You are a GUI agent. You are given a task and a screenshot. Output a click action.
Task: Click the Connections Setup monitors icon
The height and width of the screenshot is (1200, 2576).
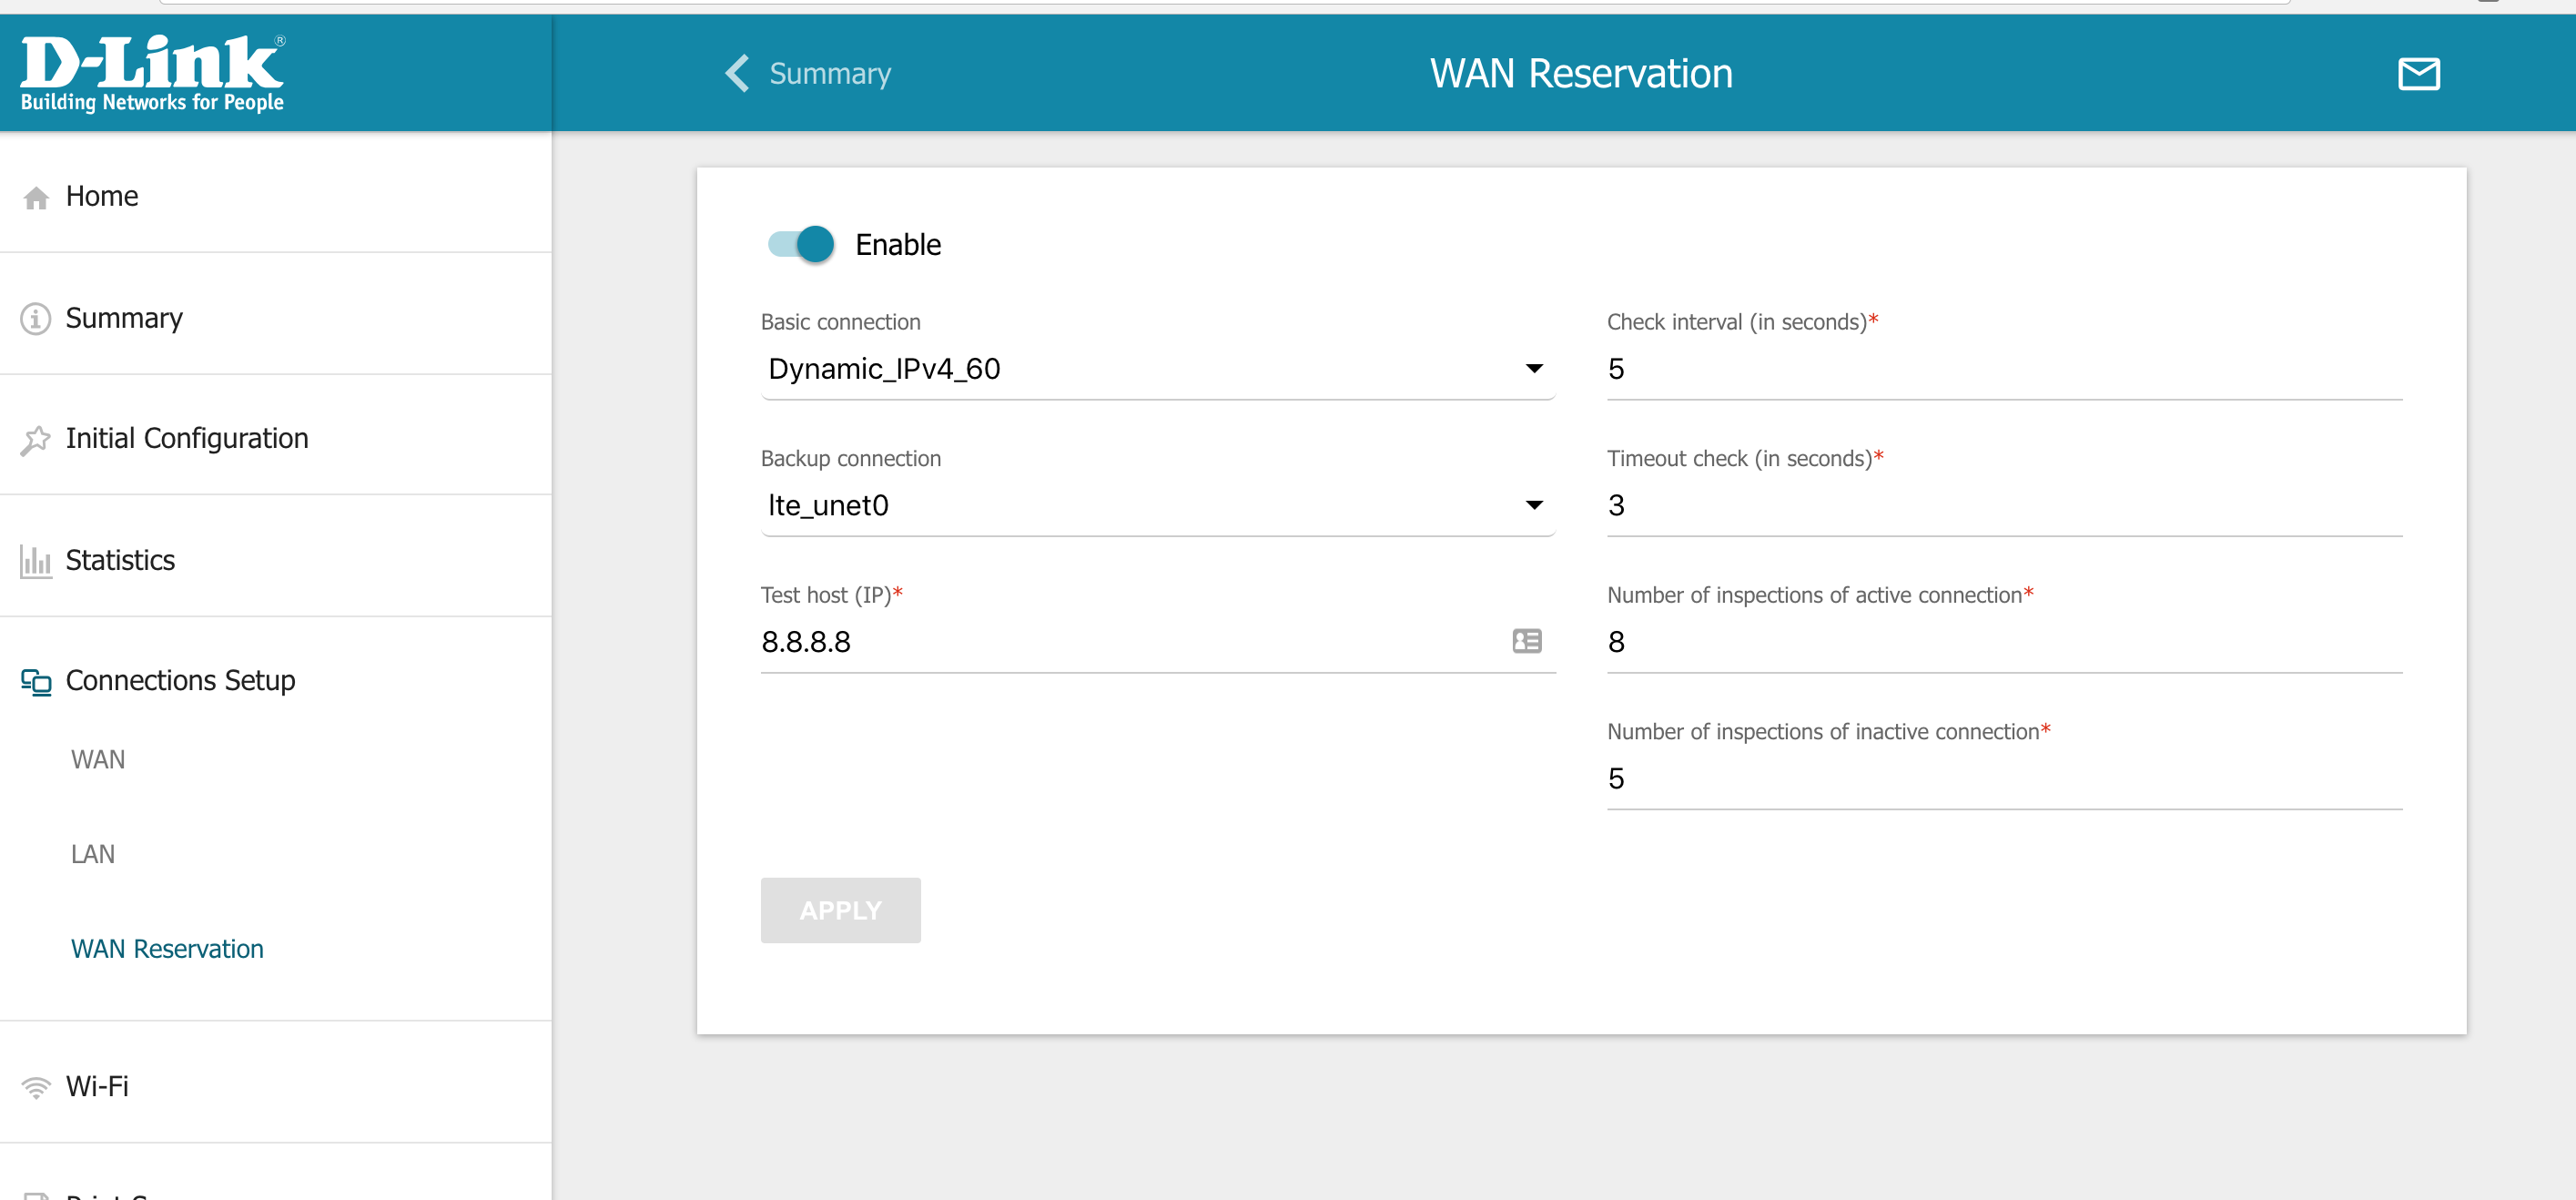click(x=36, y=682)
